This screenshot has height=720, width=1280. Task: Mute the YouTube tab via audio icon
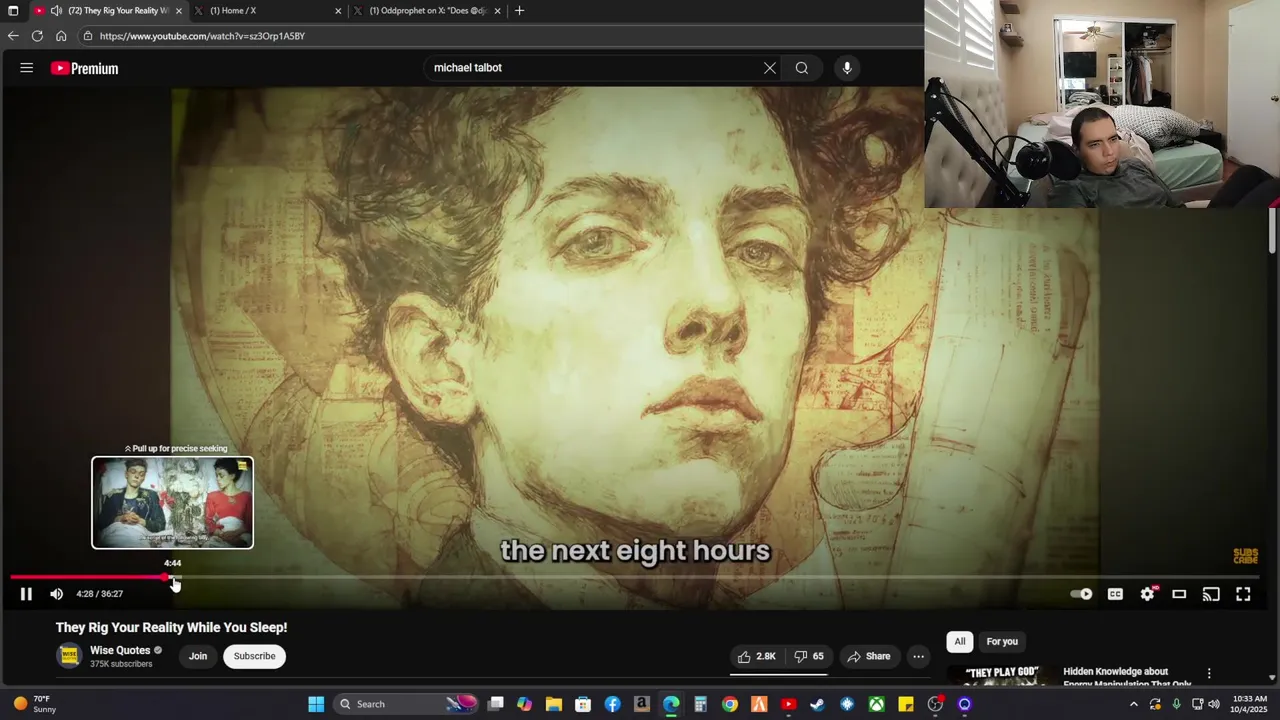pos(56,11)
